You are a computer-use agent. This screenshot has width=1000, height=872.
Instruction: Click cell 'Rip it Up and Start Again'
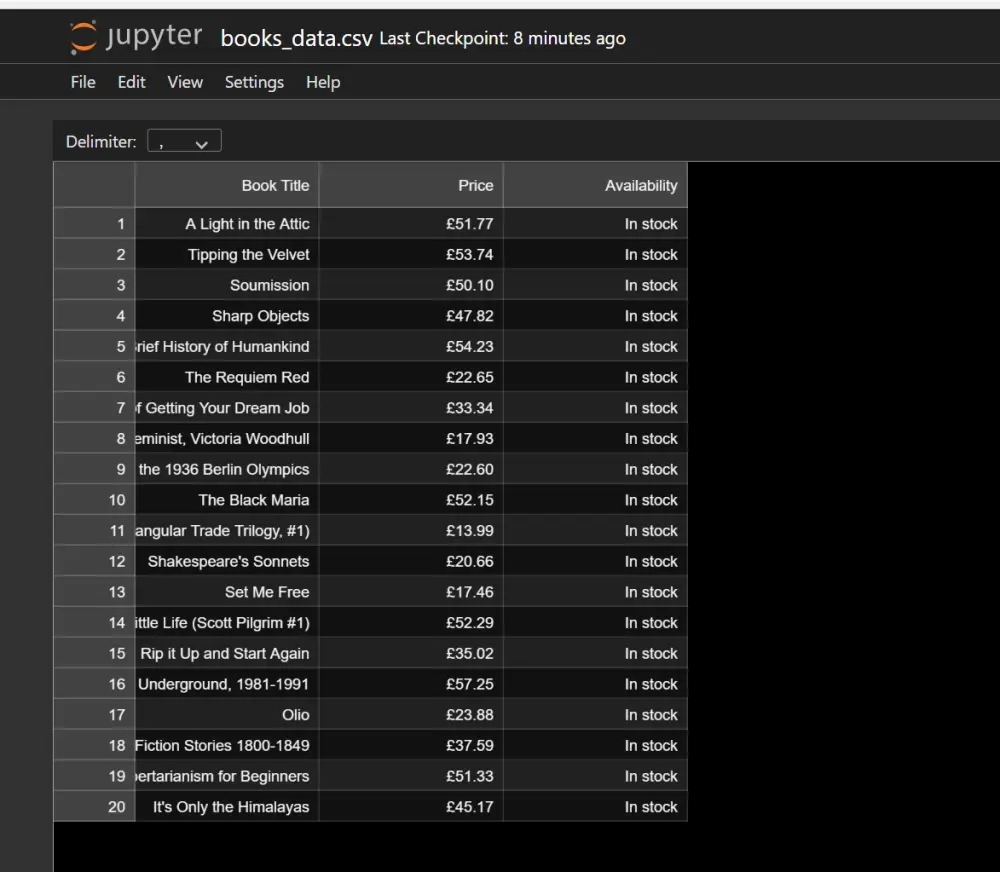tap(227, 653)
